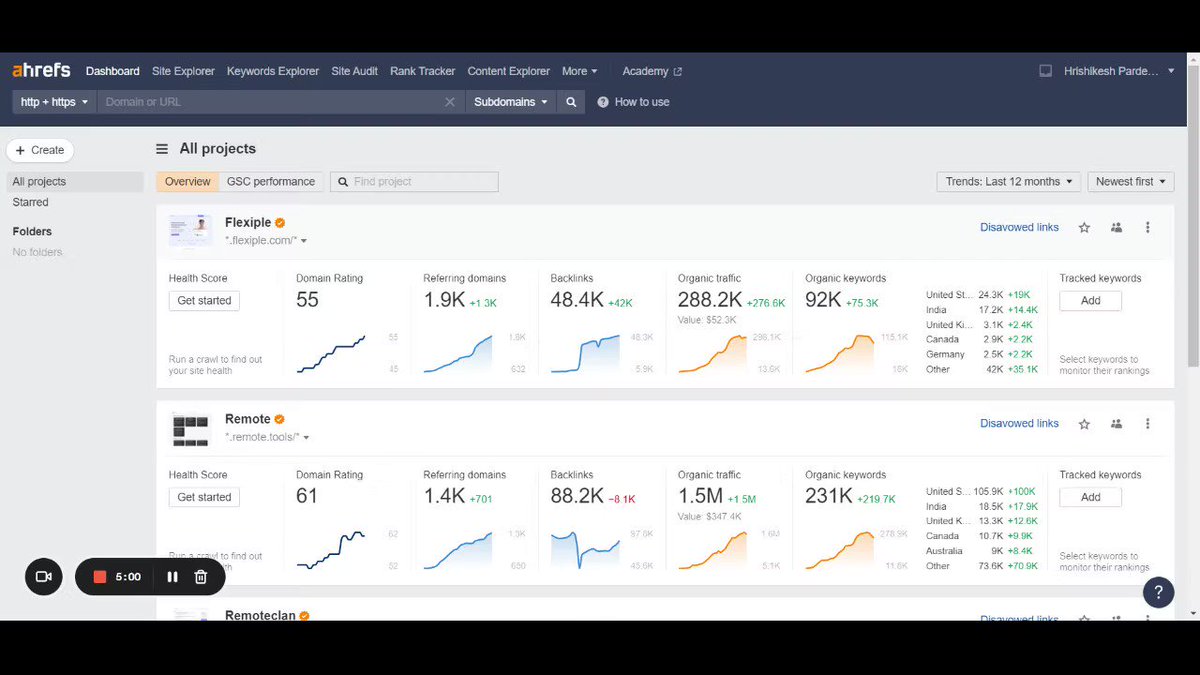Viewport: 1200px width, 675px height.
Task: Open the help question mark bubble
Action: pos(1158,591)
